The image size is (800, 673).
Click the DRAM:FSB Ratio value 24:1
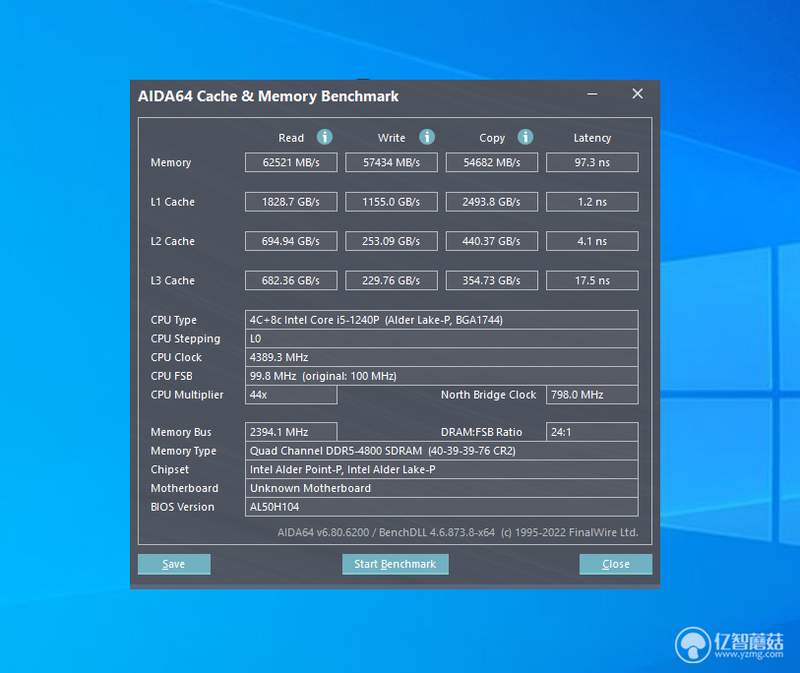(x=592, y=432)
